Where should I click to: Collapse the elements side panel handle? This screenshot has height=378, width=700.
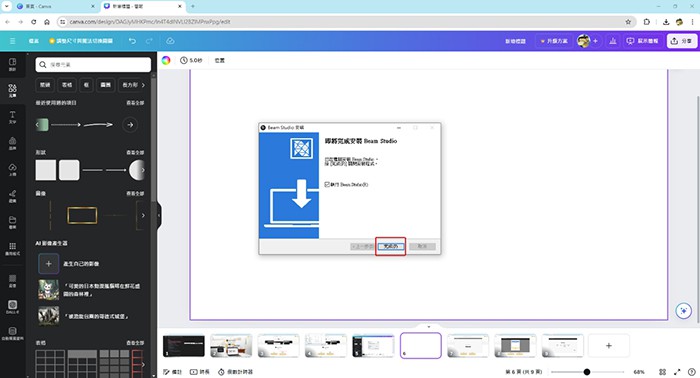[x=159, y=215]
